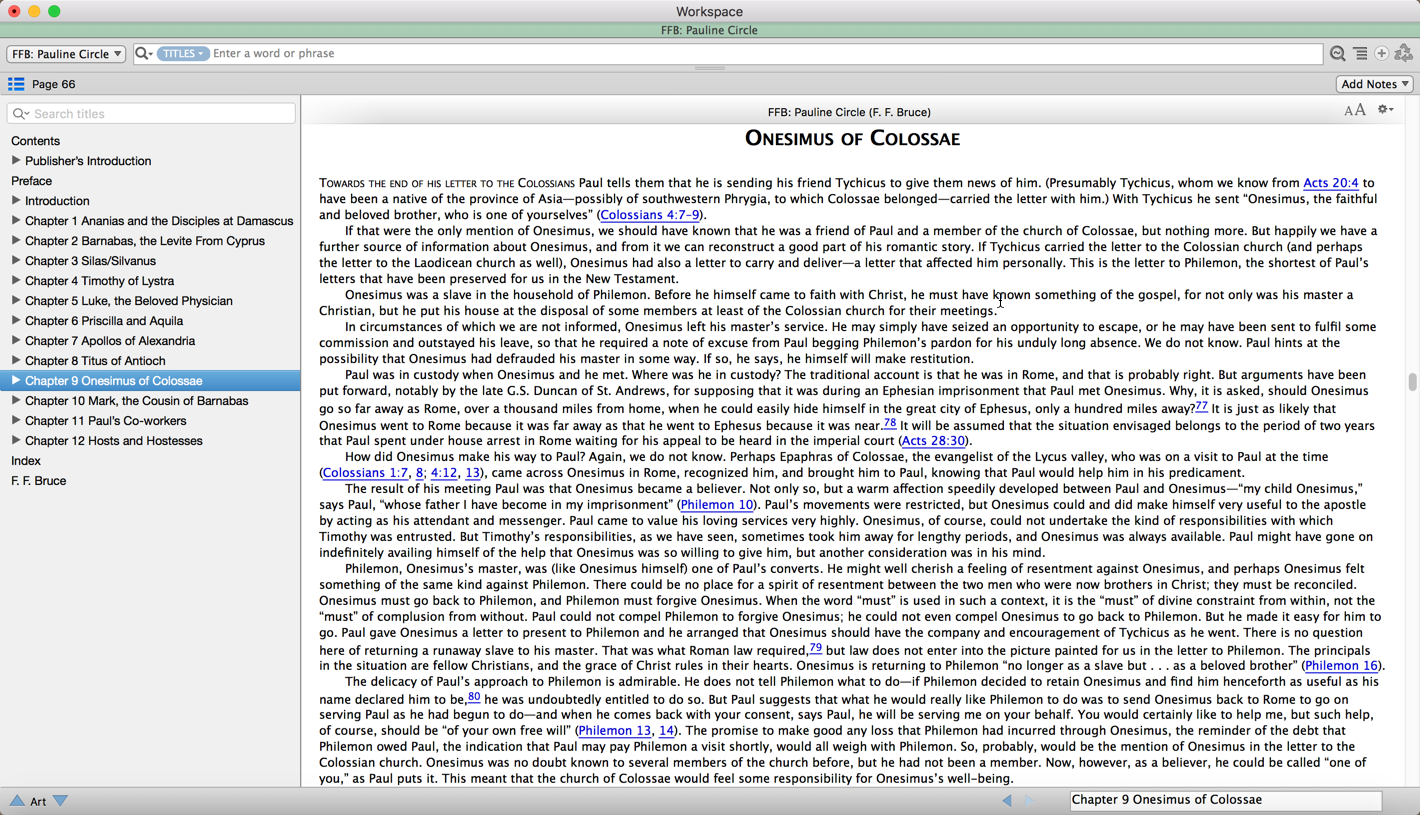Open Chapter 7 Apollos of Alexandria

tap(110, 341)
